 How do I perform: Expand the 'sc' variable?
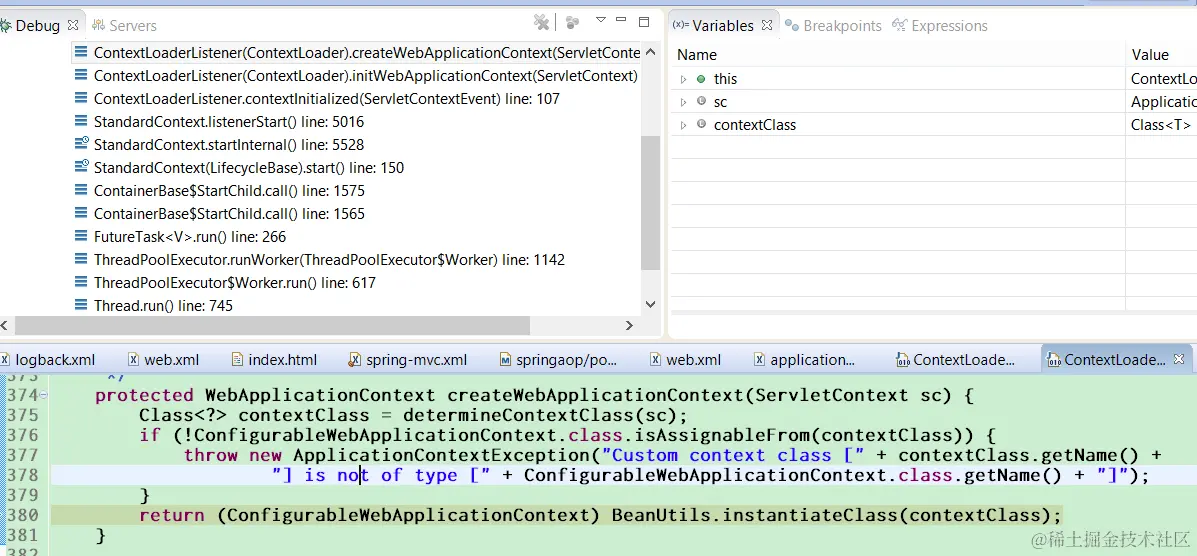pyautogui.click(x=683, y=102)
